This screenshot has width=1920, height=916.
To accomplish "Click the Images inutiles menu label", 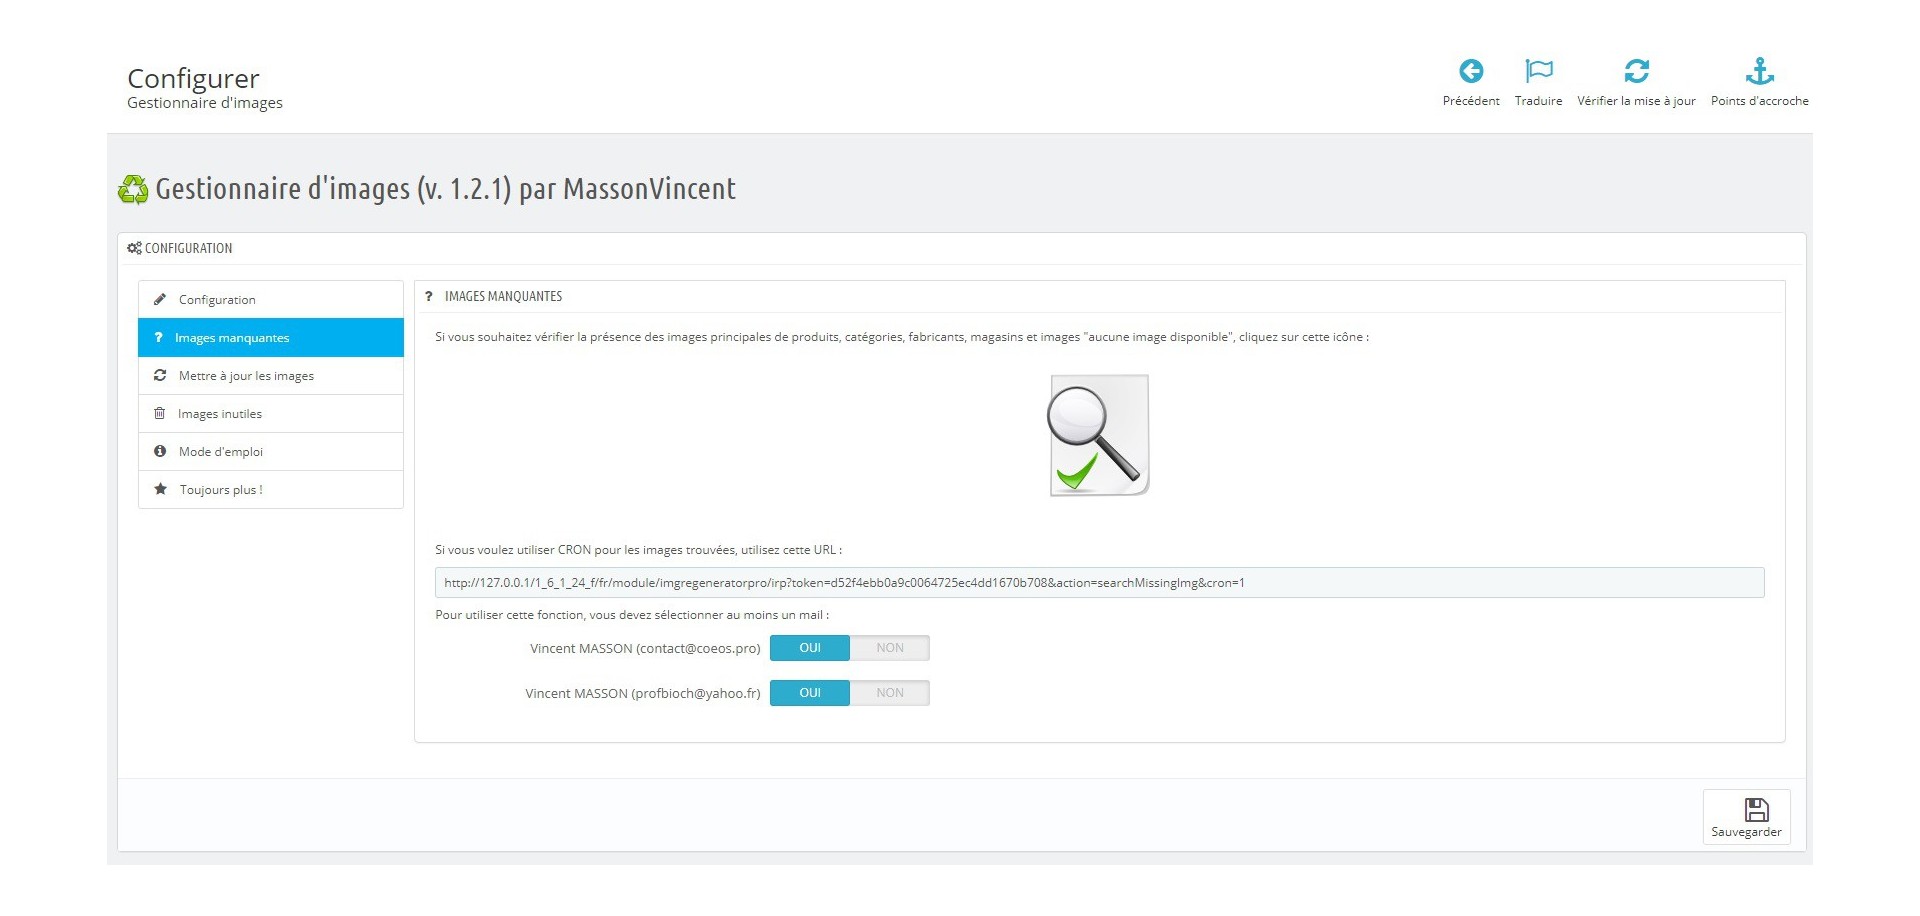I will tap(220, 414).
